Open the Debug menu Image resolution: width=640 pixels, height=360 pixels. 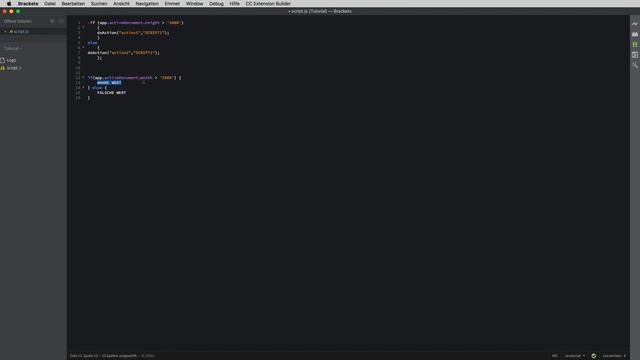click(216, 4)
